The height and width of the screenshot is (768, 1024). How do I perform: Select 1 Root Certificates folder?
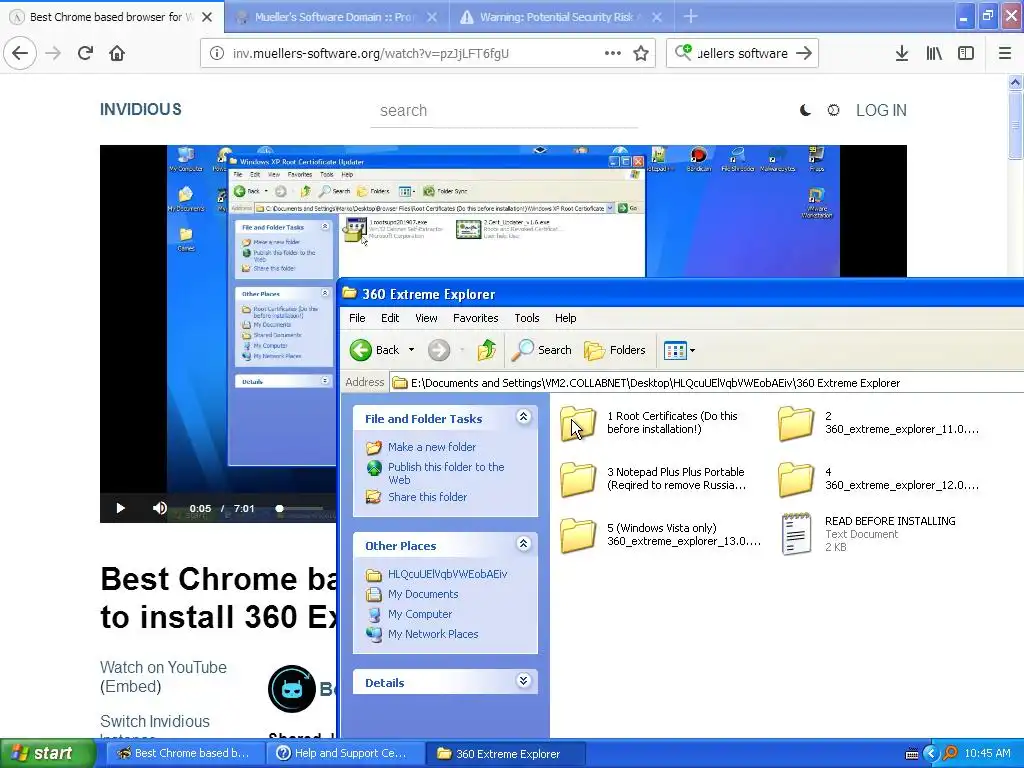pyautogui.click(x=650, y=423)
